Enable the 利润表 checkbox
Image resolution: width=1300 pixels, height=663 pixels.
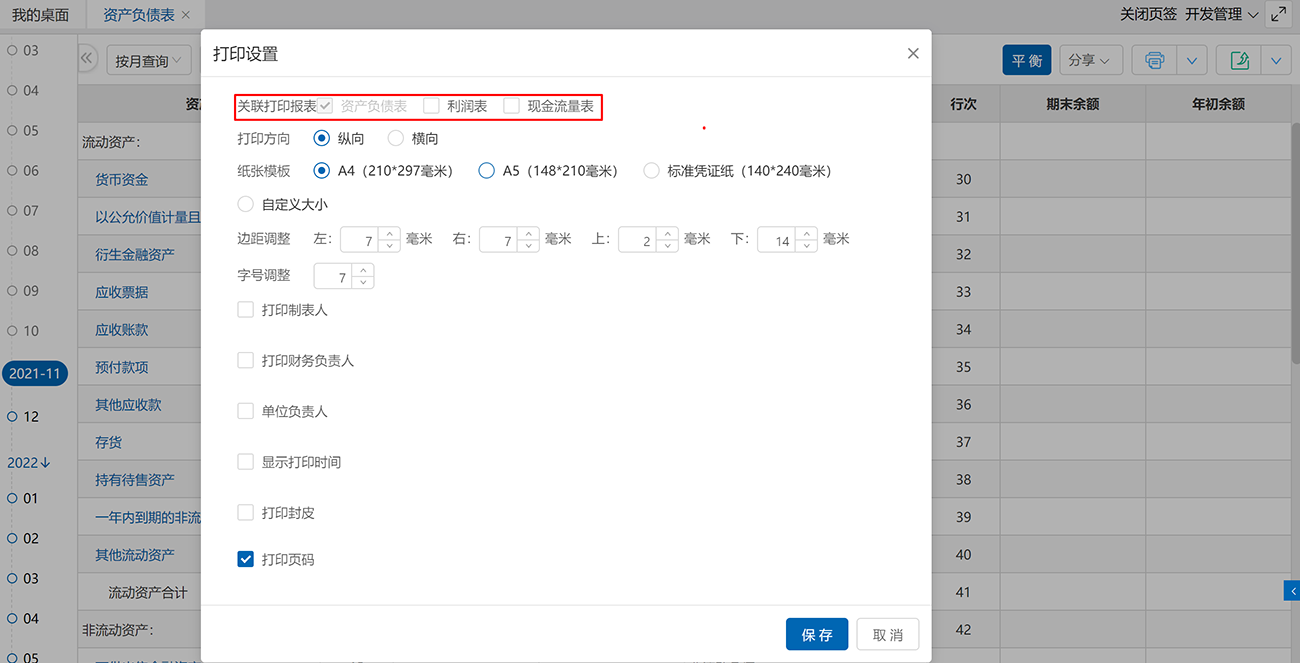pos(431,106)
